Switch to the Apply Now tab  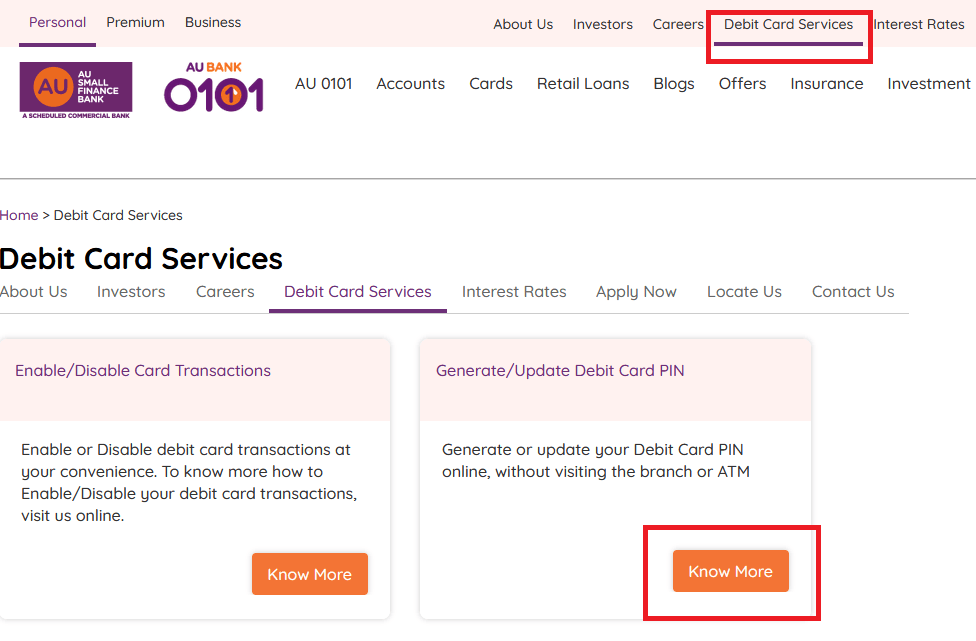636,292
